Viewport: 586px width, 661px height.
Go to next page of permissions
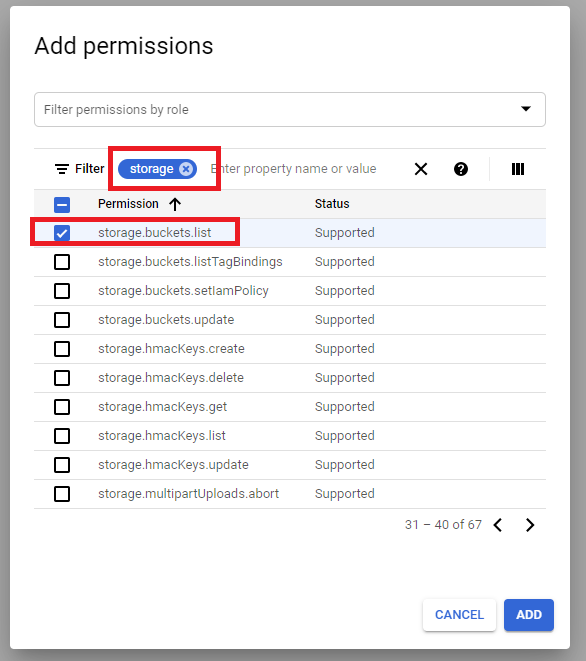[530, 525]
